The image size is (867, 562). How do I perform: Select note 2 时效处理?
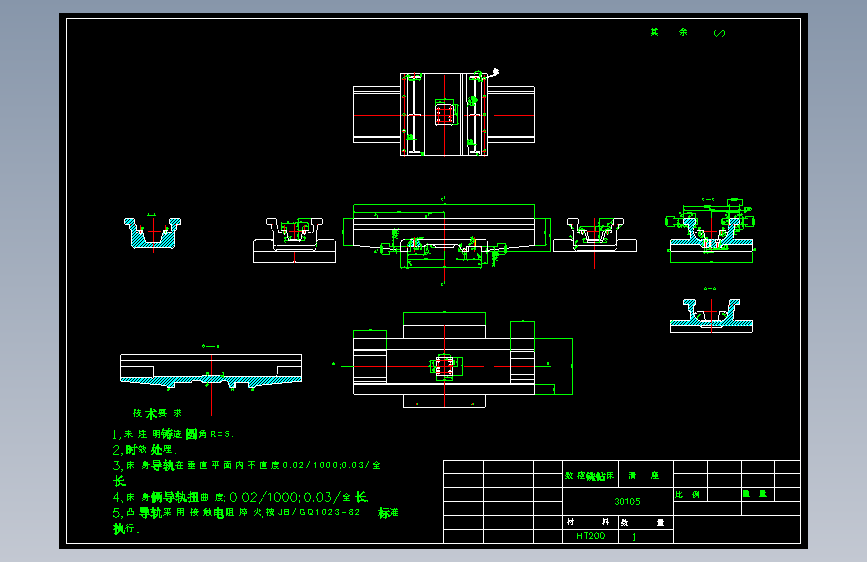(144, 450)
